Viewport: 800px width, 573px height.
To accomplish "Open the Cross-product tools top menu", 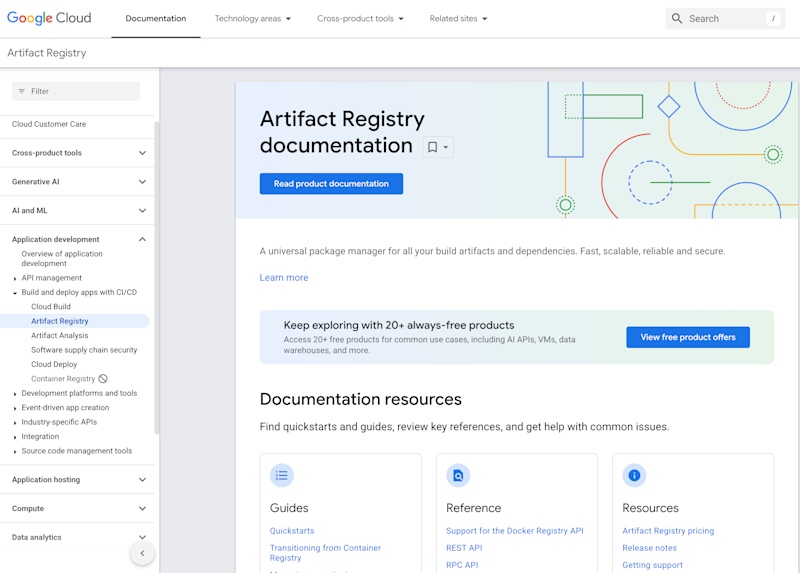I will tap(360, 18).
